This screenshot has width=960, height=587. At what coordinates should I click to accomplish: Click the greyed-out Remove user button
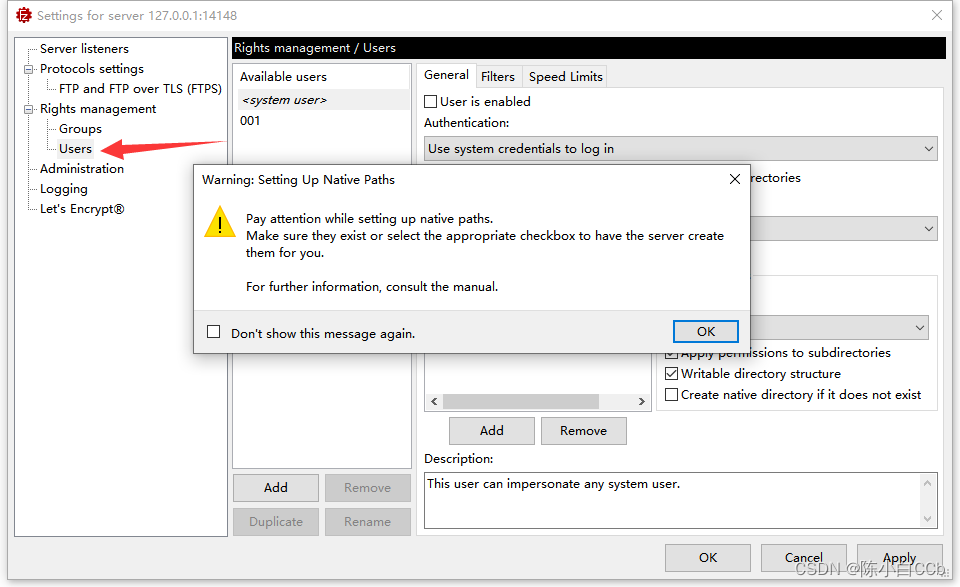(367, 487)
